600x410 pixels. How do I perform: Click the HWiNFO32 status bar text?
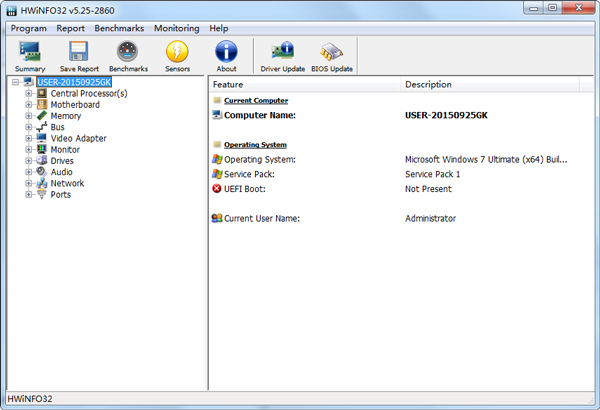(30, 399)
